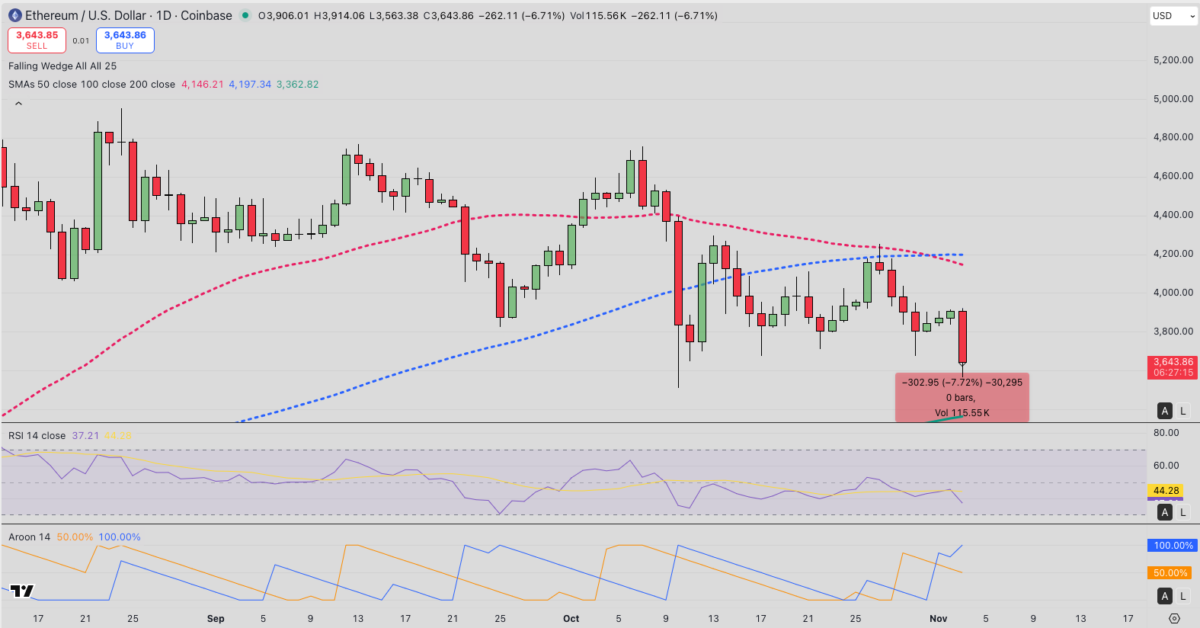Click the red current-price label on the axis
1200x628 pixels.
pos(1170,365)
